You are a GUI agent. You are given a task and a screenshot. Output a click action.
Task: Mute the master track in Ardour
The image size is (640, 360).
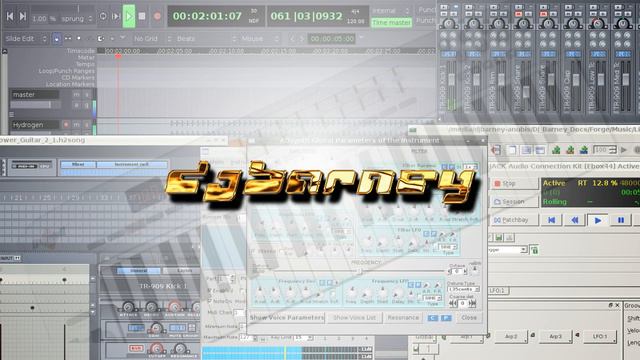click(76, 95)
